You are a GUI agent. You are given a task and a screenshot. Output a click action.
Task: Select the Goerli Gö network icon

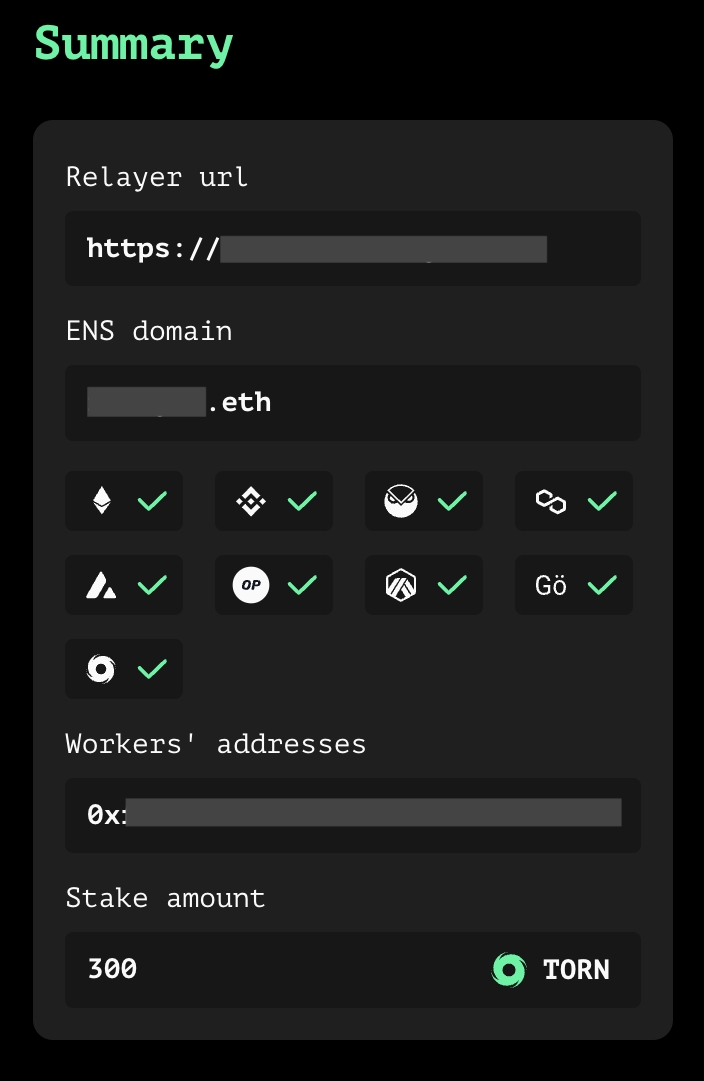tap(551, 585)
